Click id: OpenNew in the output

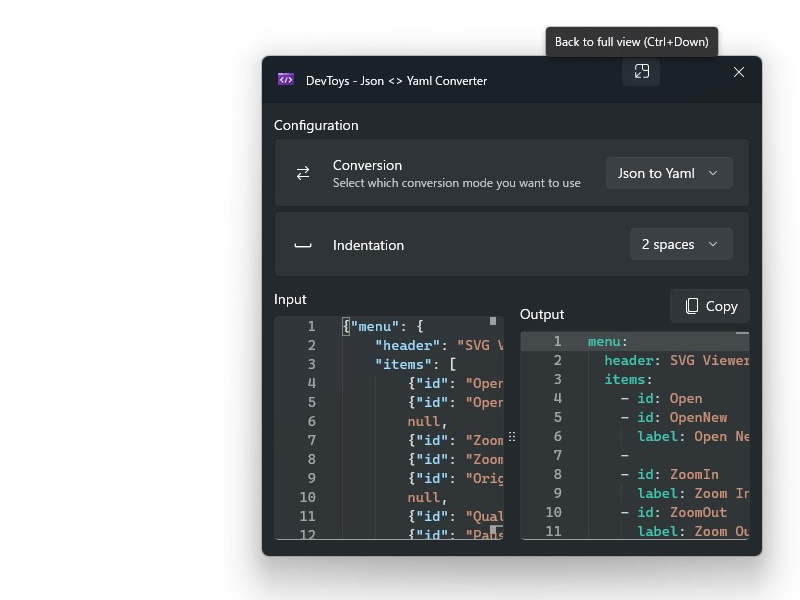pos(682,417)
